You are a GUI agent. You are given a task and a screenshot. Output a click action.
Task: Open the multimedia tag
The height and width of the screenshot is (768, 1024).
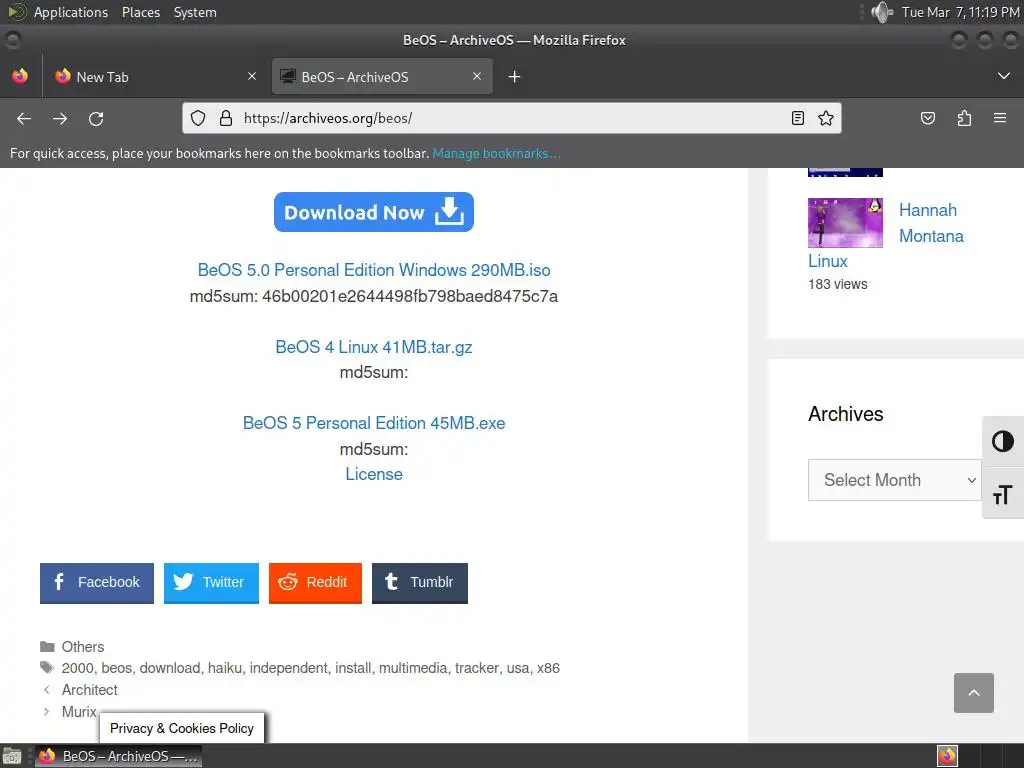tap(413, 668)
